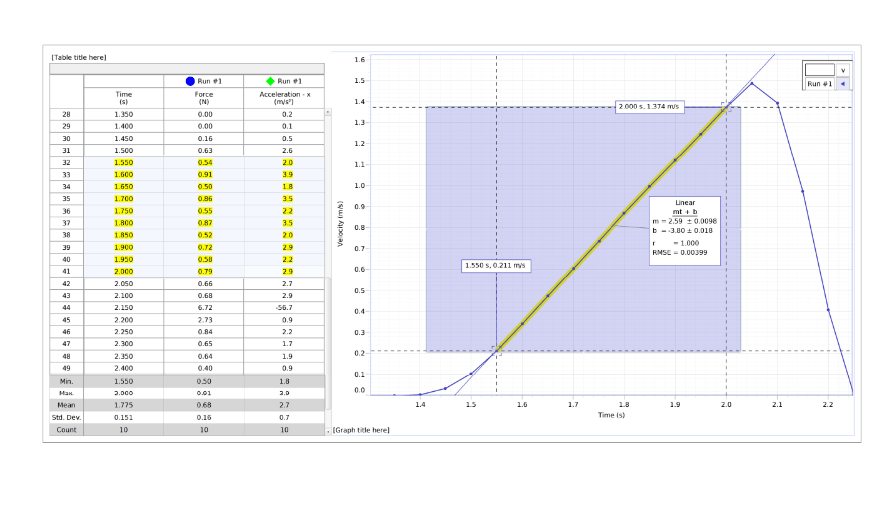
Task: Click the Std. Dev. statistics row label
Action: pyautogui.click(x=66, y=418)
